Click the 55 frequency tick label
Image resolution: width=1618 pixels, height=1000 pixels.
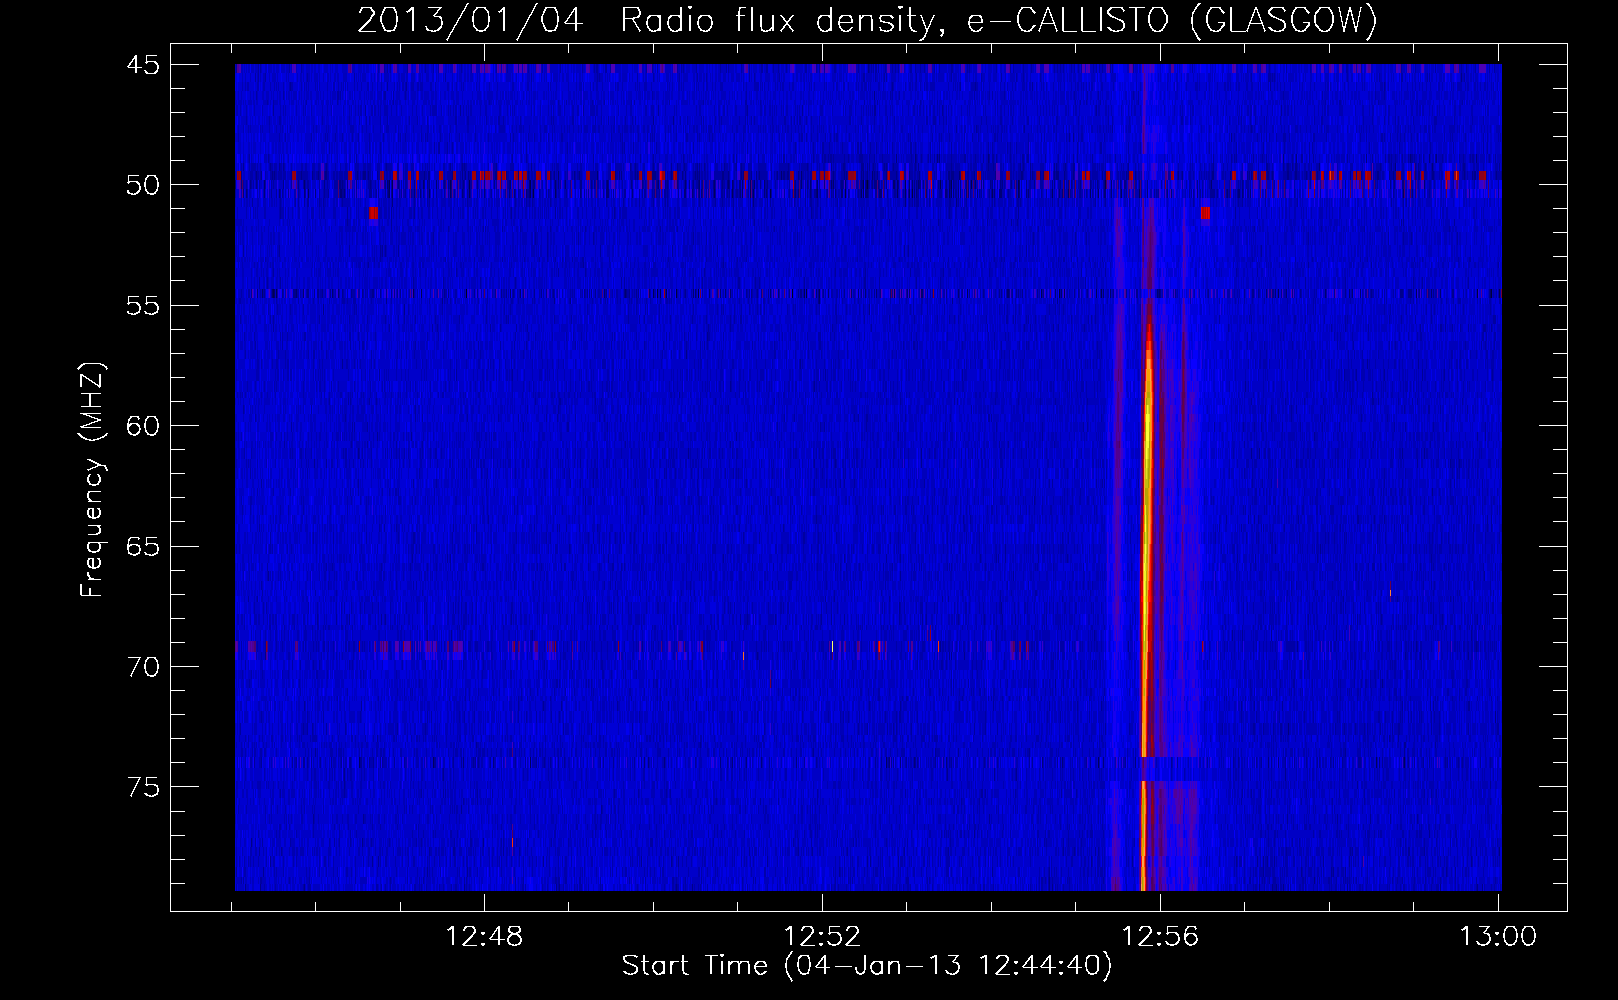click(x=143, y=306)
